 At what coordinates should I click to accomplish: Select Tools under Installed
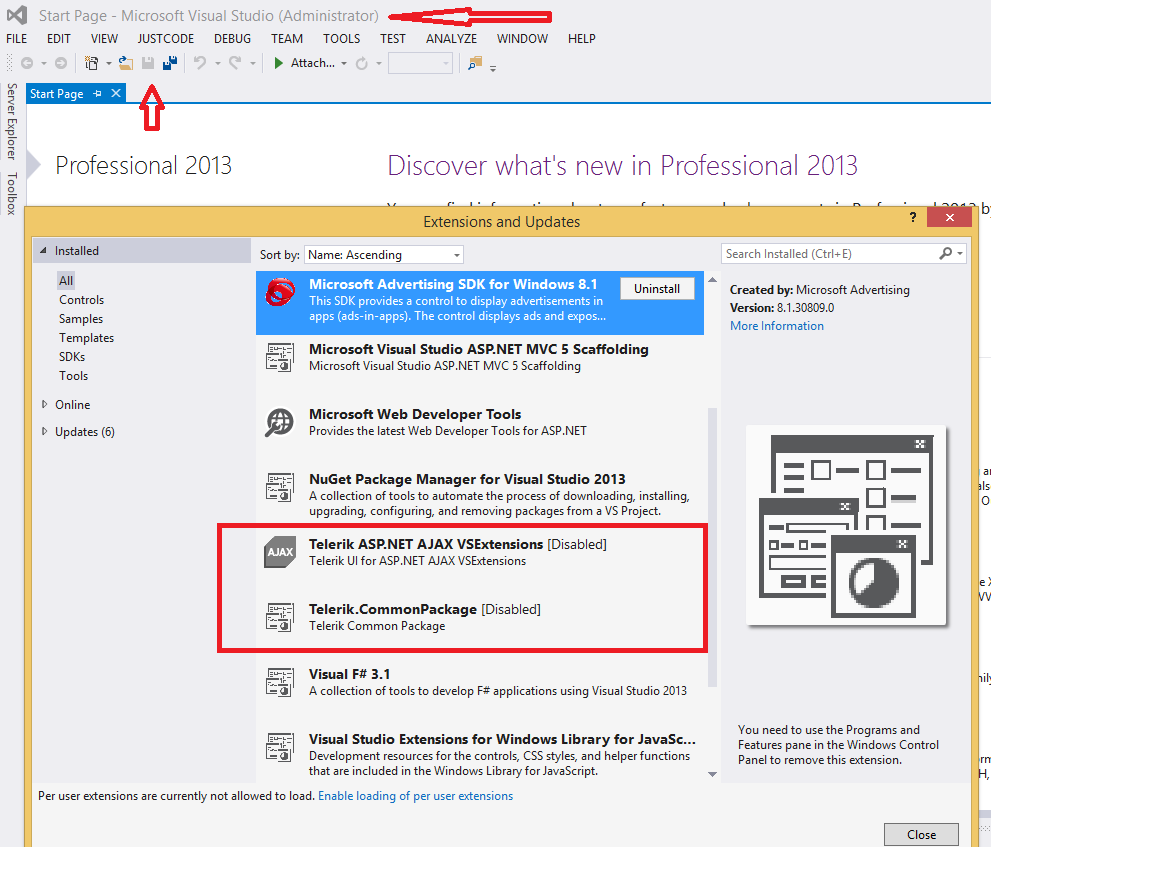(73, 376)
